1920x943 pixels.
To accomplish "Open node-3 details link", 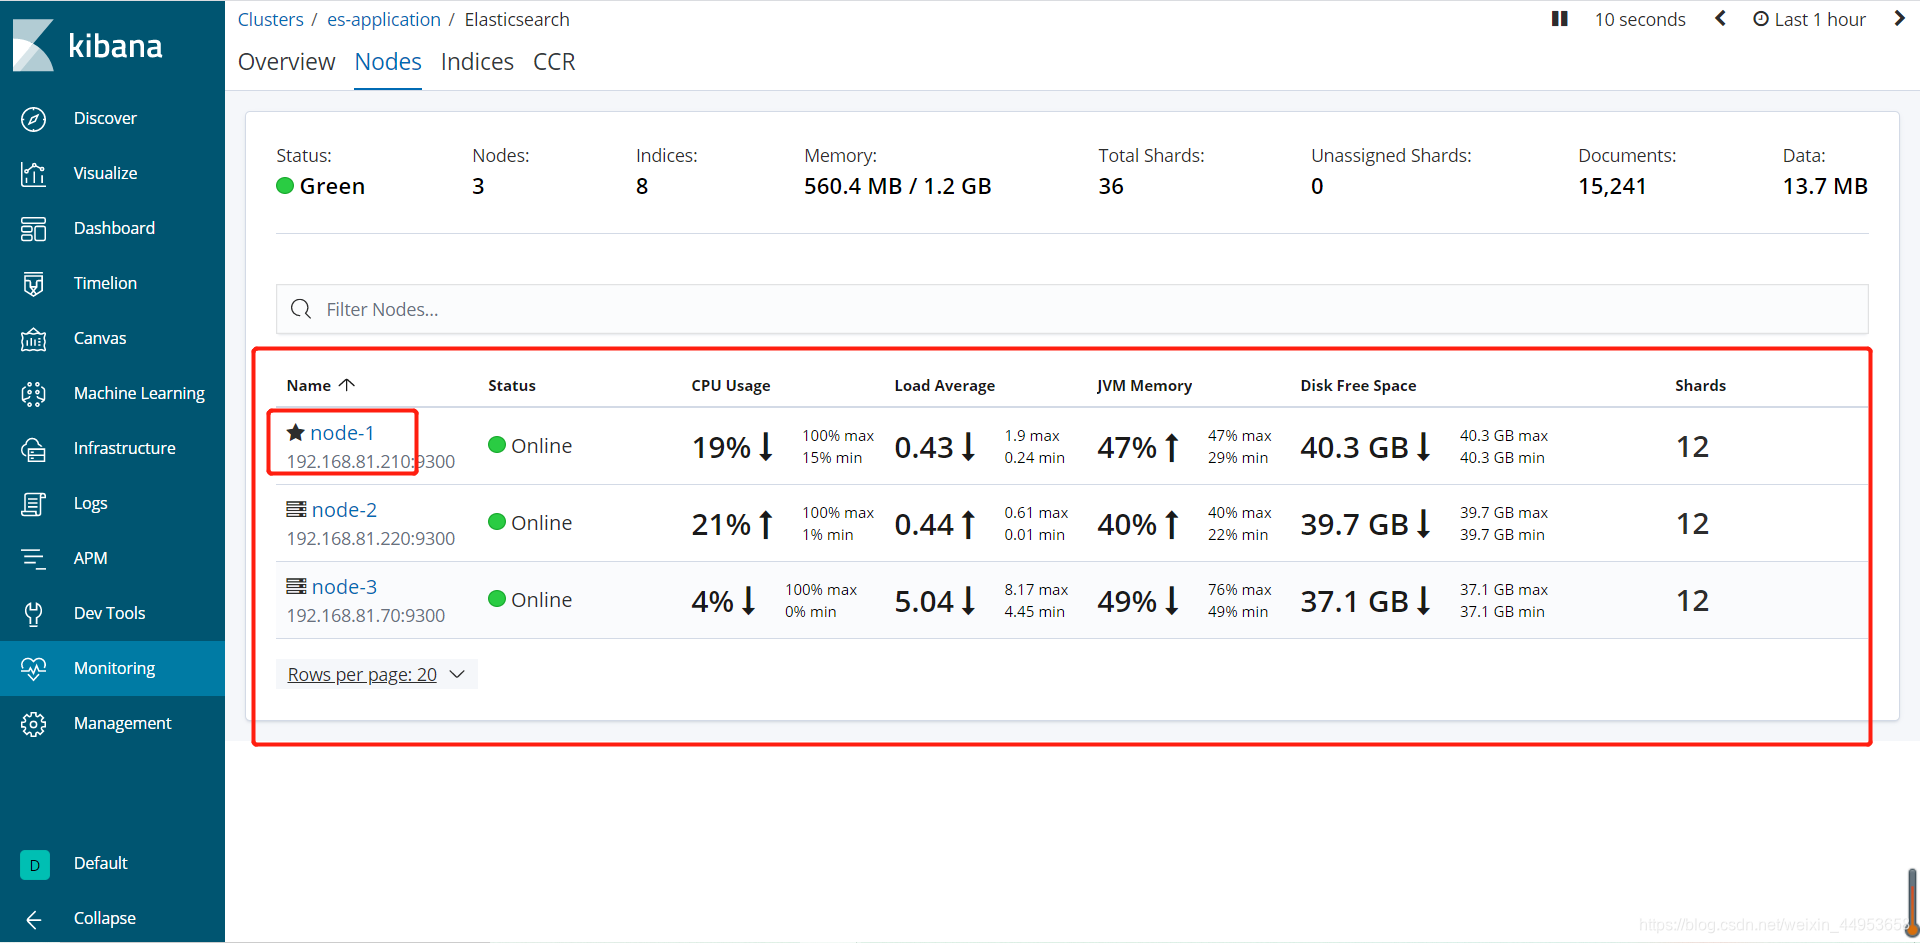I will tap(344, 587).
